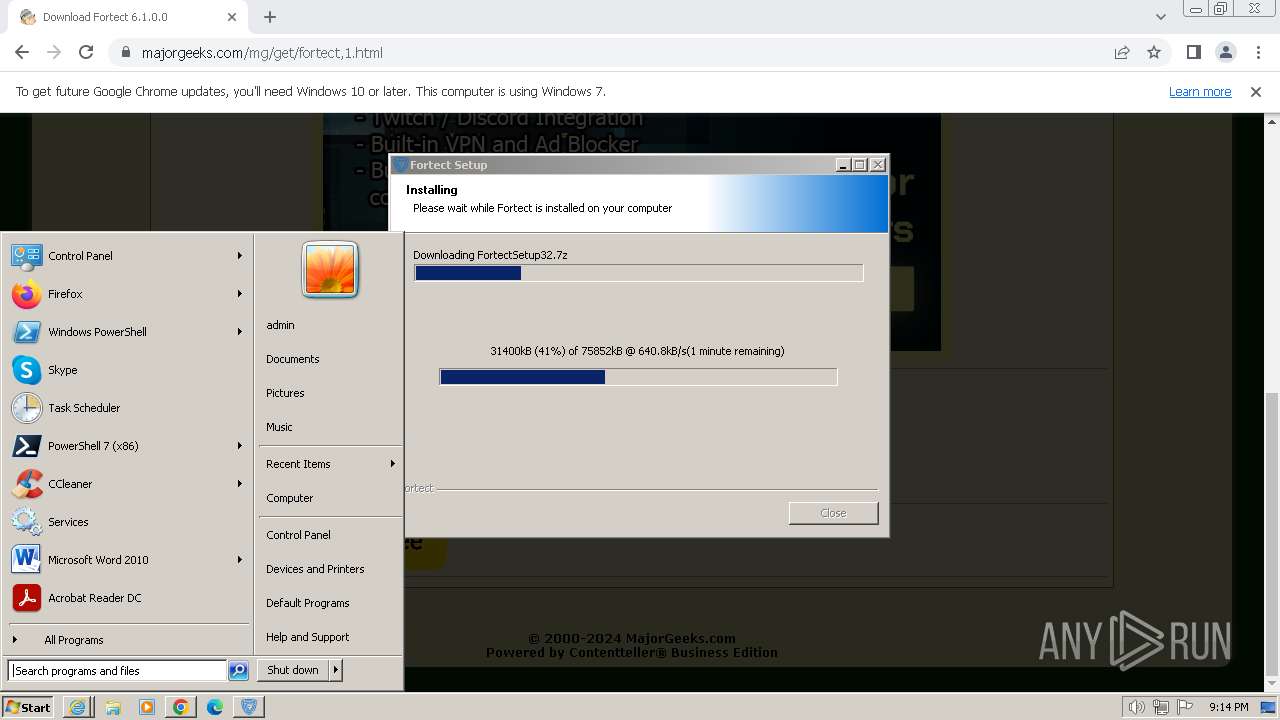Click Learn more link in Chrome notice

click(x=1200, y=91)
